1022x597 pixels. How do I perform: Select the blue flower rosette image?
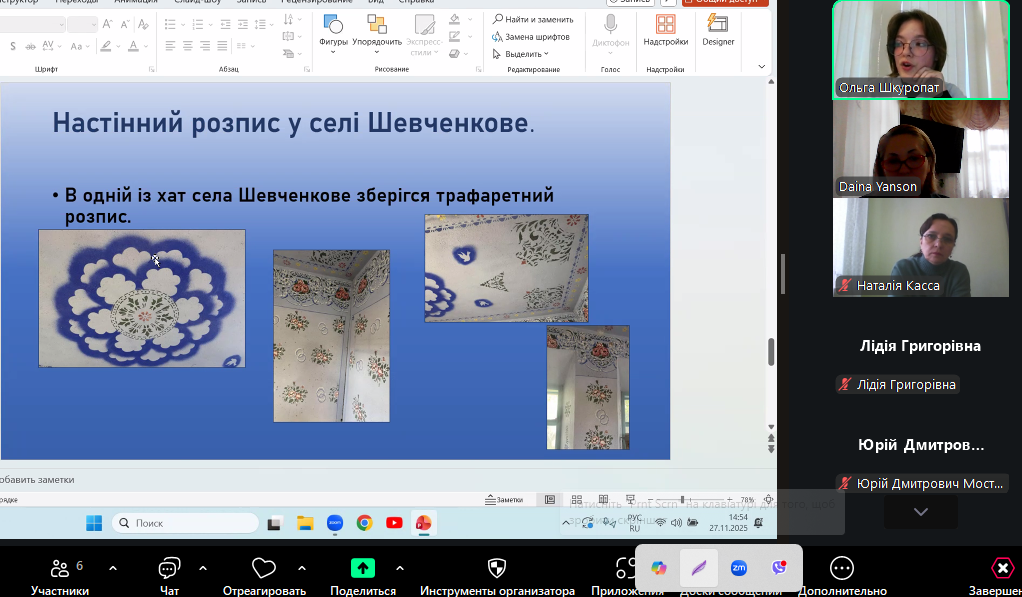point(142,298)
